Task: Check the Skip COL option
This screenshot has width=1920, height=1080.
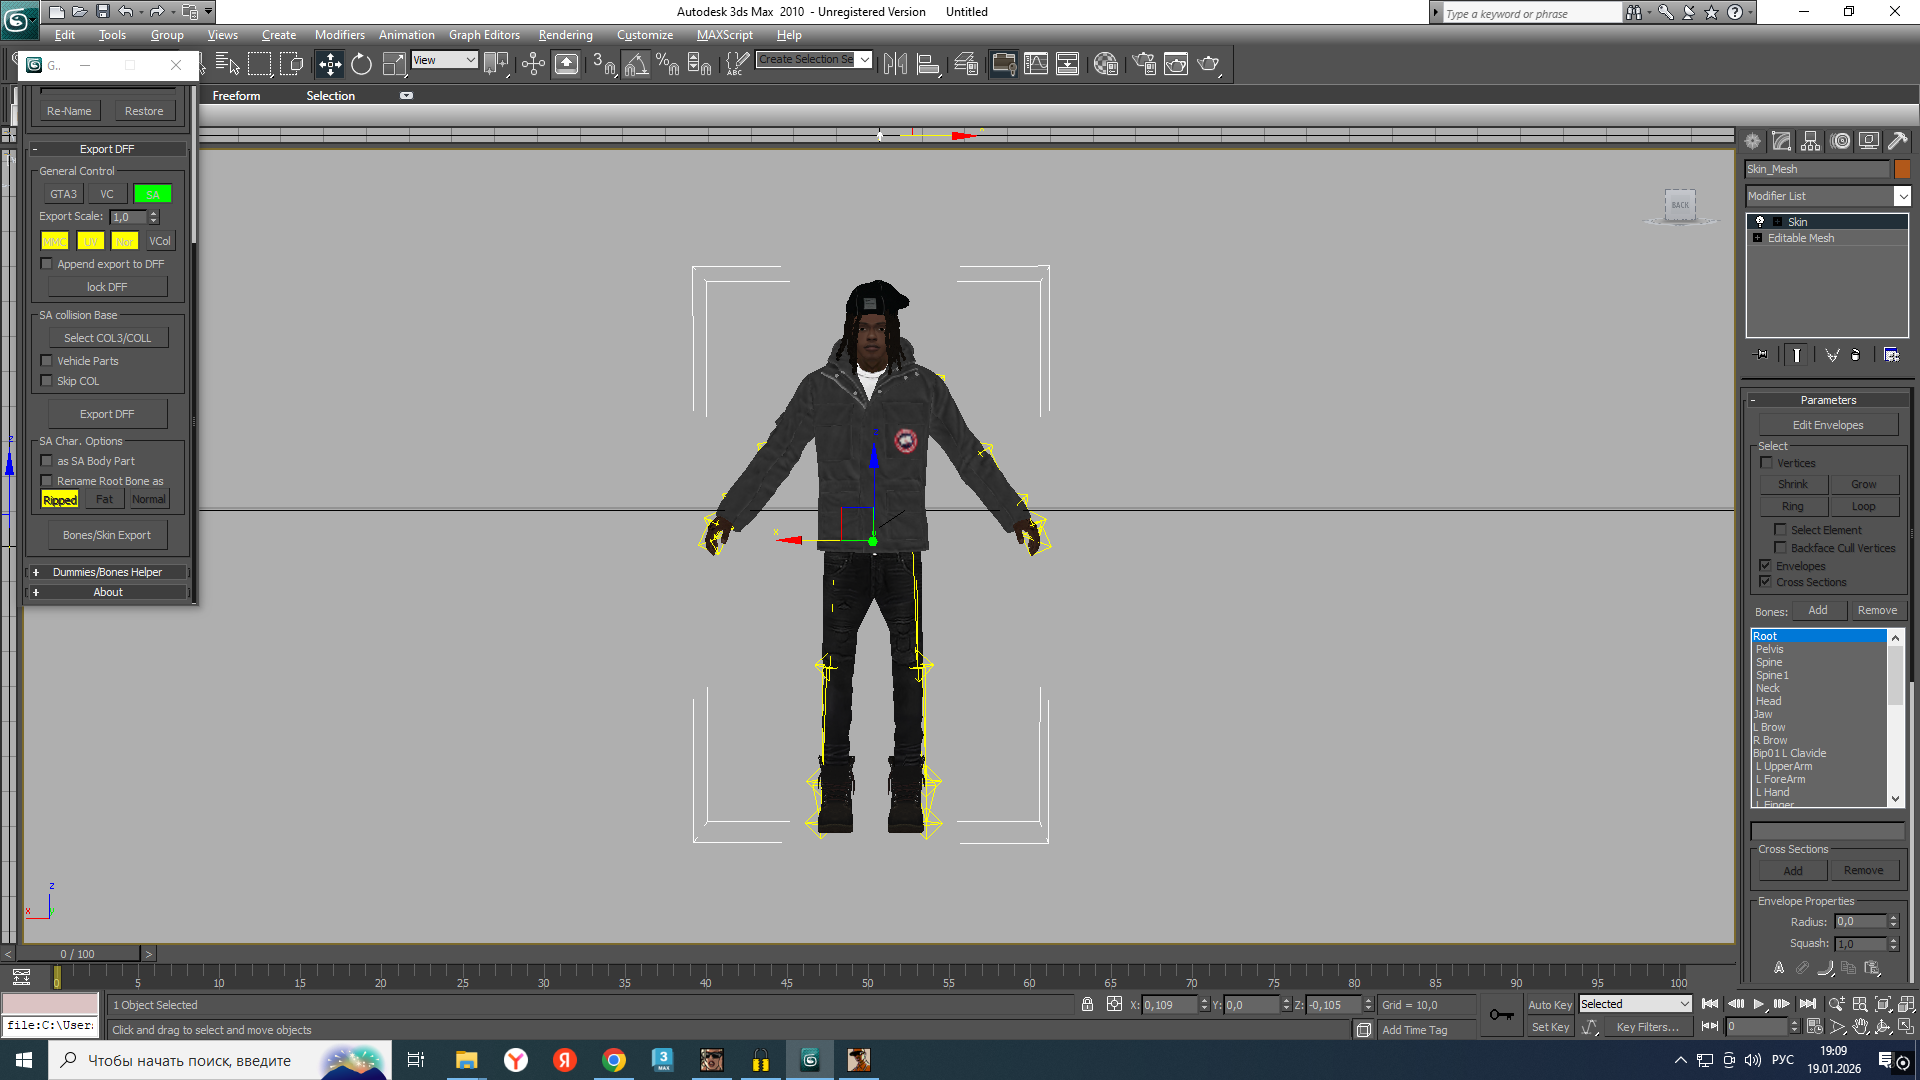Action: tap(46, 381)
